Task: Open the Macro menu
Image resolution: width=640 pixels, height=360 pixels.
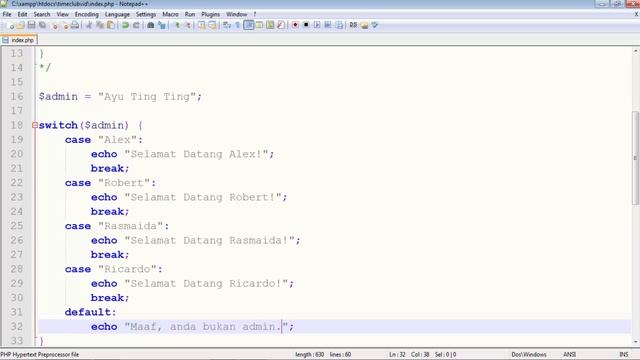Action: [x=170, y=14]
